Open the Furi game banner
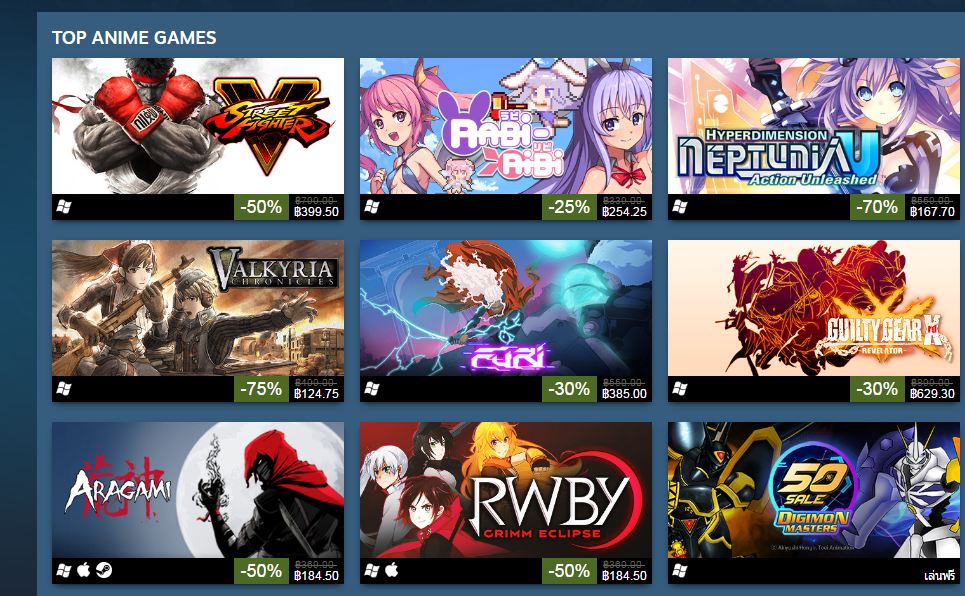 click(506, 308)
